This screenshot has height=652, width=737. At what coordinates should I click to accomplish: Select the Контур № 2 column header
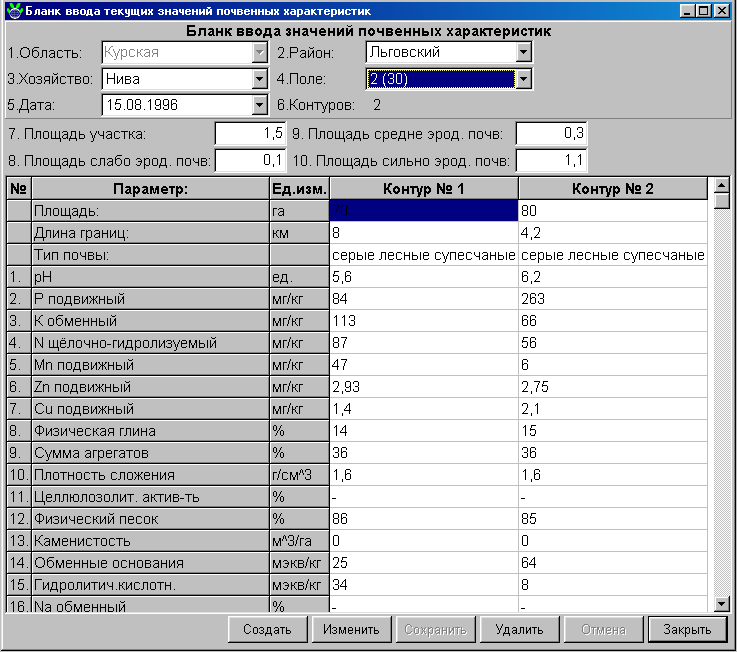coord(613,189)
